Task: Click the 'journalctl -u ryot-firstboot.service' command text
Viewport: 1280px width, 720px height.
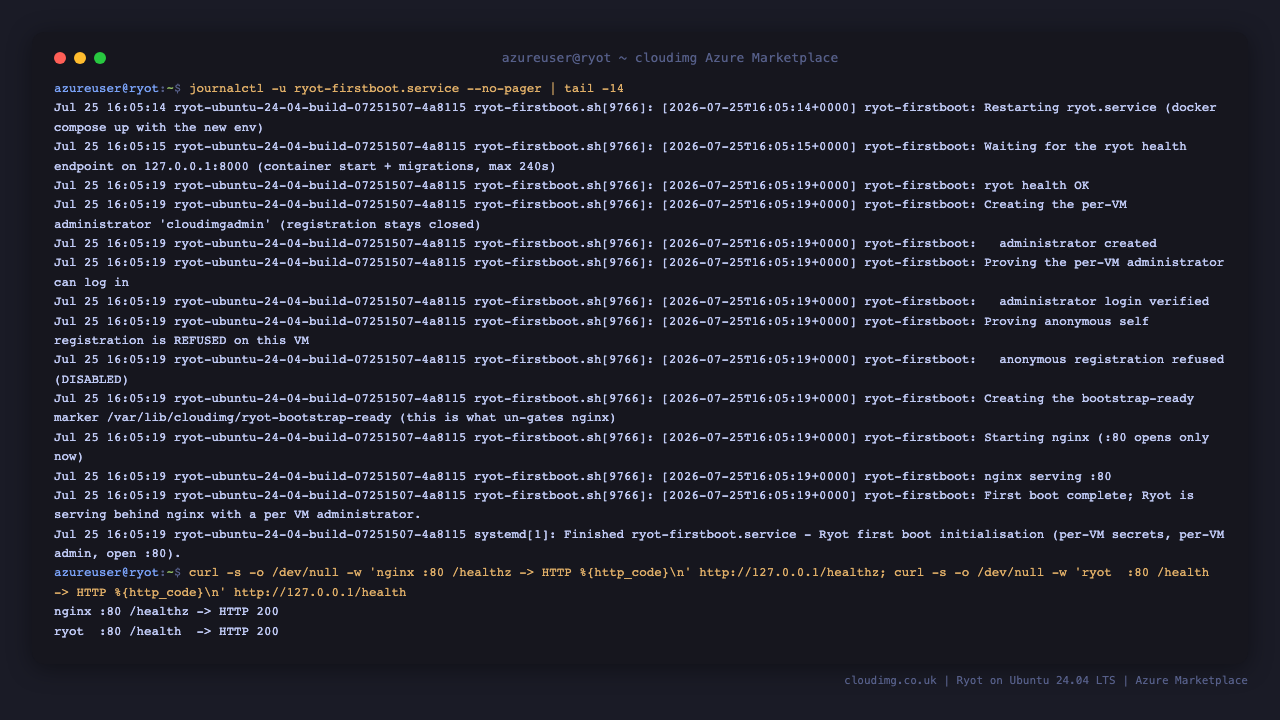Action: (x=324, y=88)
